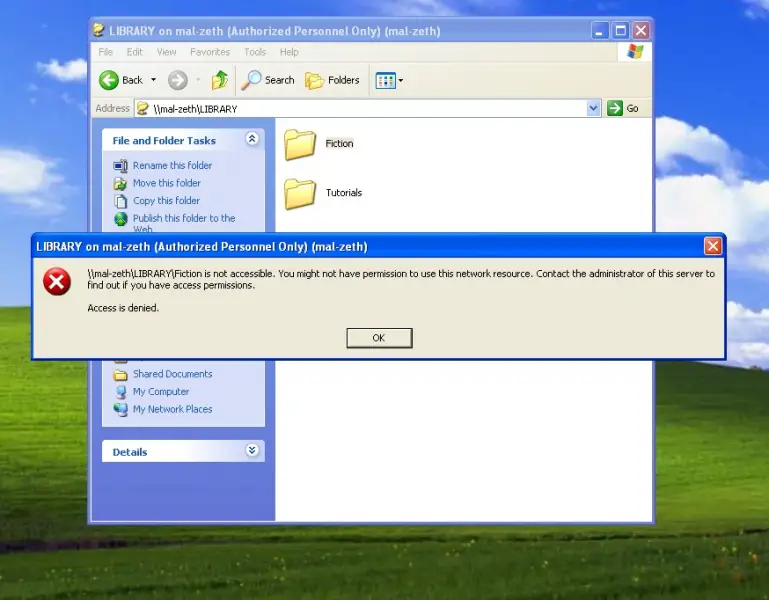The image size is (769, 600).
Task: Open the Edit menu
Action: coord(134,52)
